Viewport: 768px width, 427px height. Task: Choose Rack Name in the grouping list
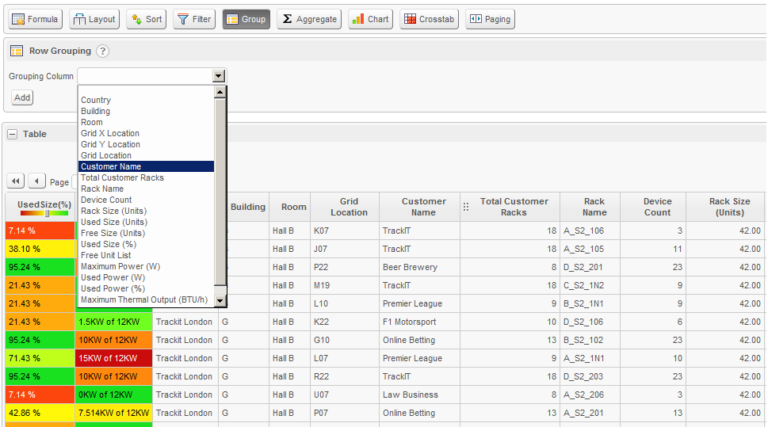click(102, 188)
